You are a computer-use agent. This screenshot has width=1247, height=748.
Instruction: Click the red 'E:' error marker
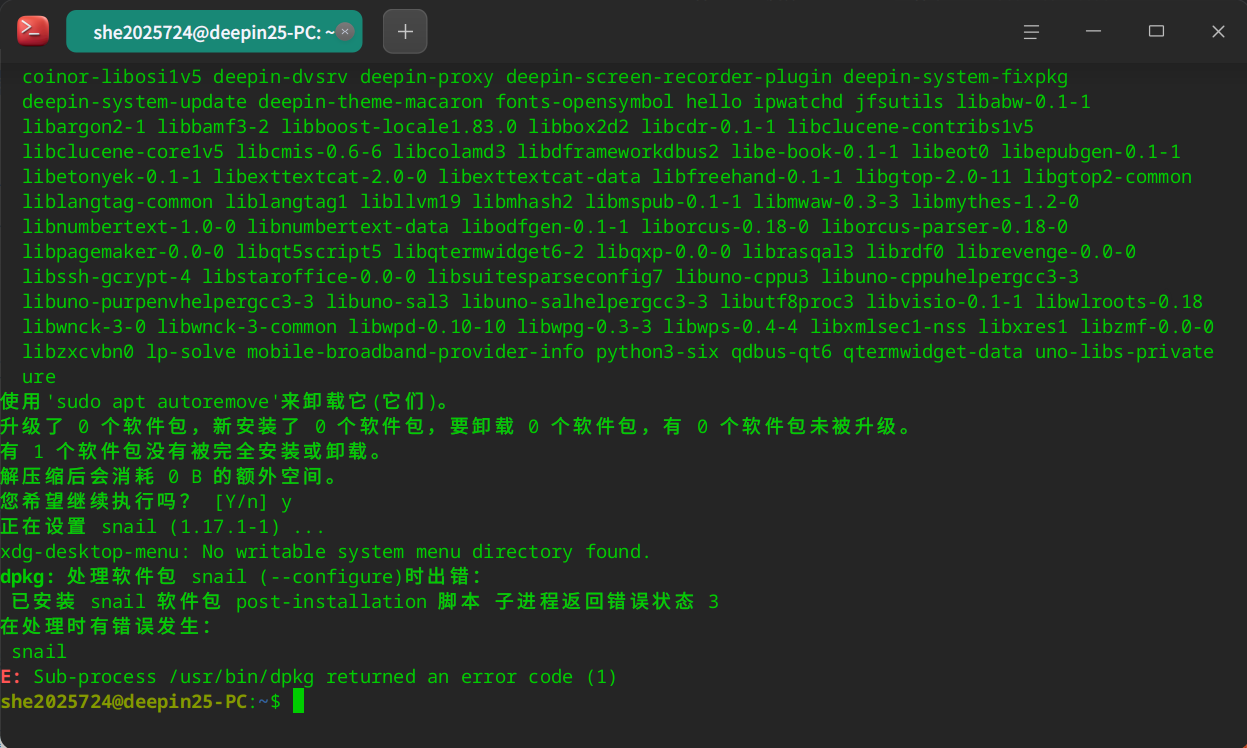click(11, 677)
